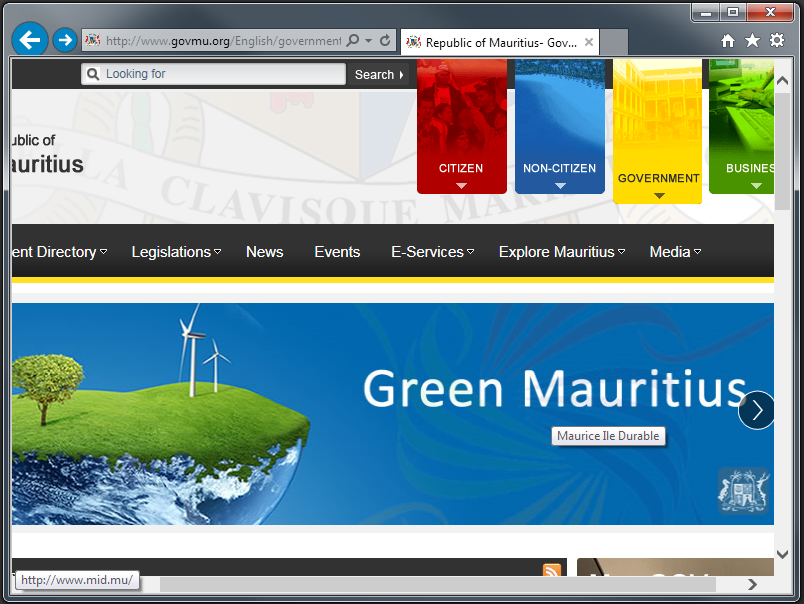Click the coat of arms icon on banner
The height and width of the screenshot is (604, 804).
(743, 491)
